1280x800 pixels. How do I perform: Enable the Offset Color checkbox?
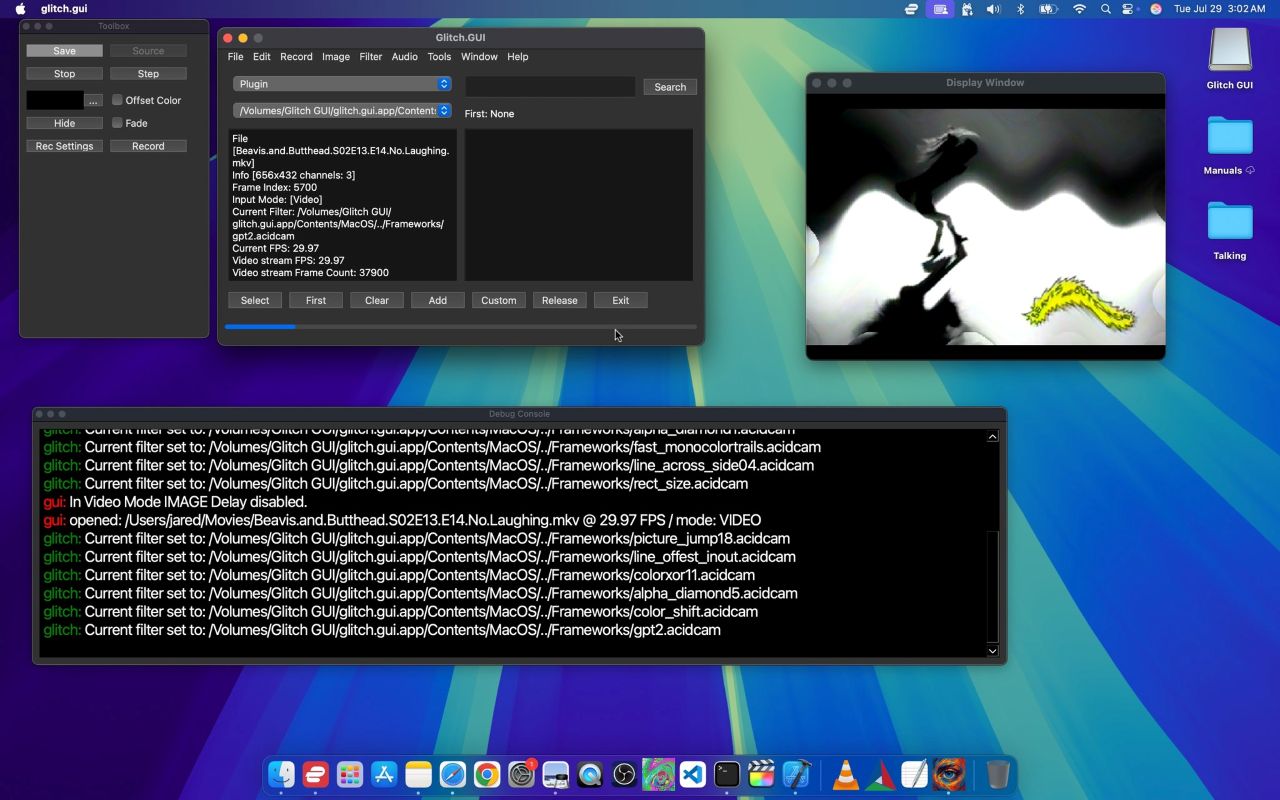[x=117, y=100]
